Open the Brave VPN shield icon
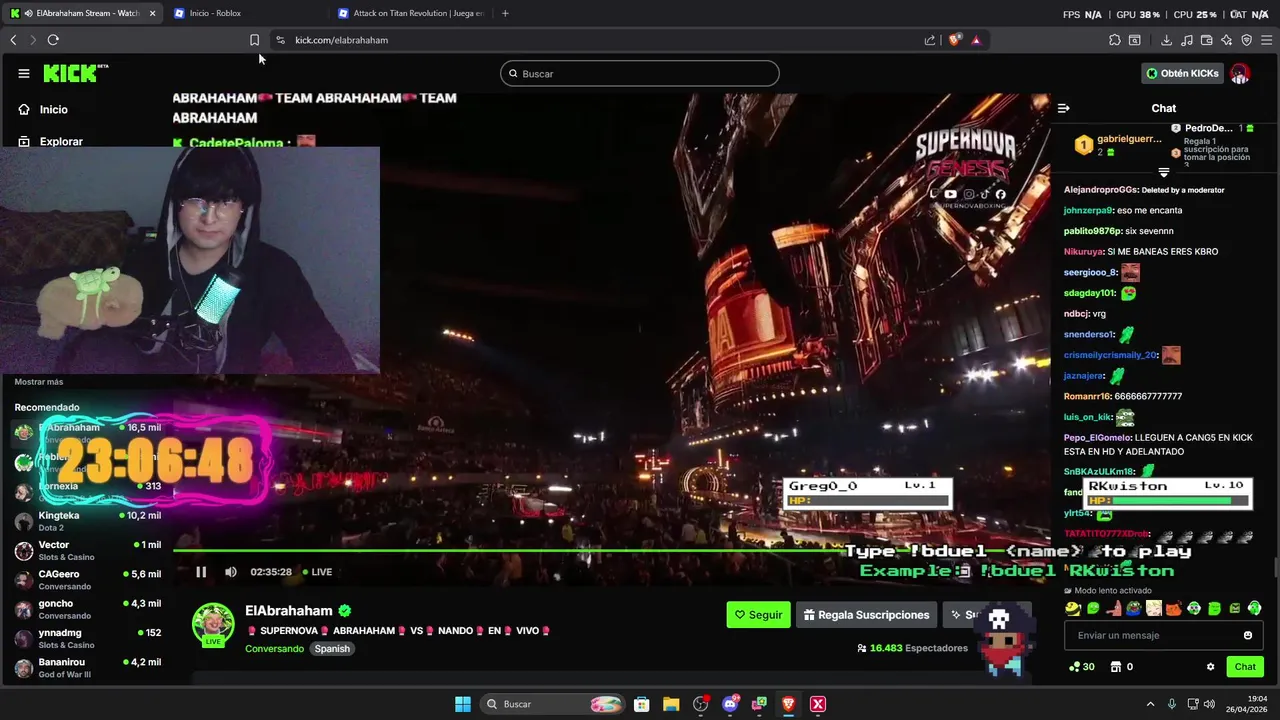This screenshot has height=720, width=1280. pos(1247,40)
